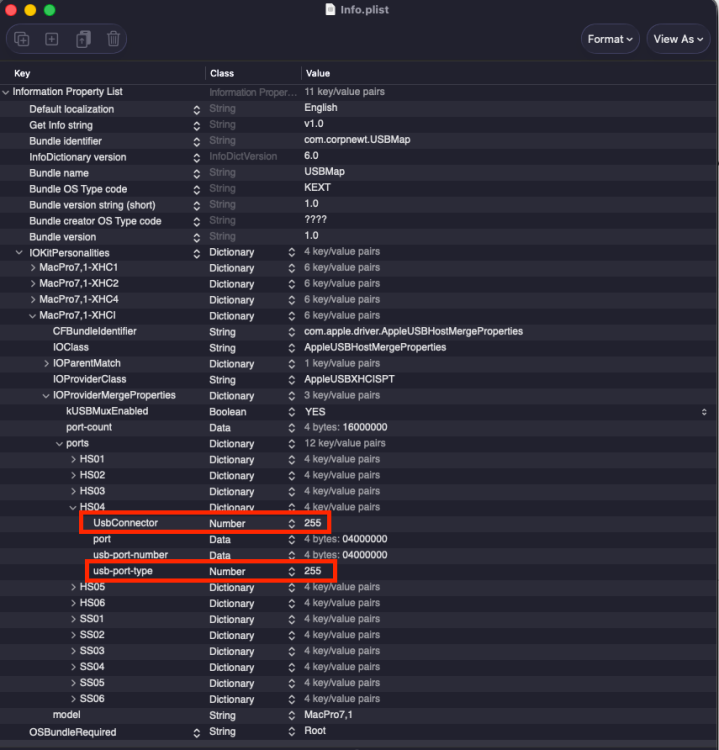The image size is (719, 750).
Task: Open key popup arrows for Bundle name
Action: coord(197,174)
